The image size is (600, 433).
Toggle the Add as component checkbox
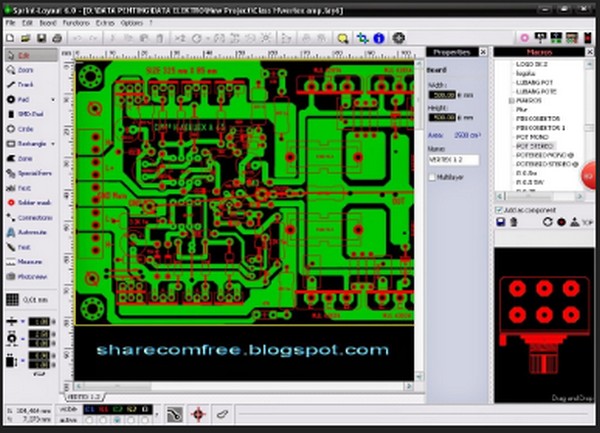click(499, 211)
